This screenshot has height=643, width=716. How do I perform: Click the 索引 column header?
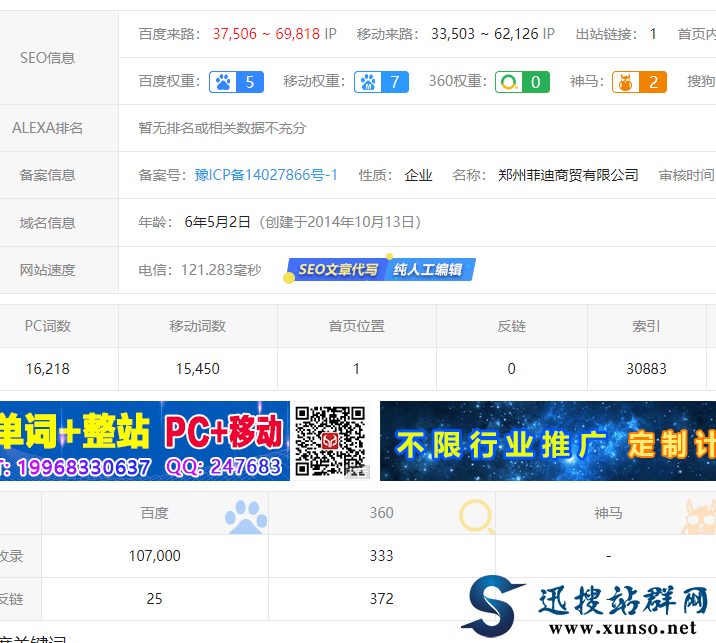click(x=646, y=326)
